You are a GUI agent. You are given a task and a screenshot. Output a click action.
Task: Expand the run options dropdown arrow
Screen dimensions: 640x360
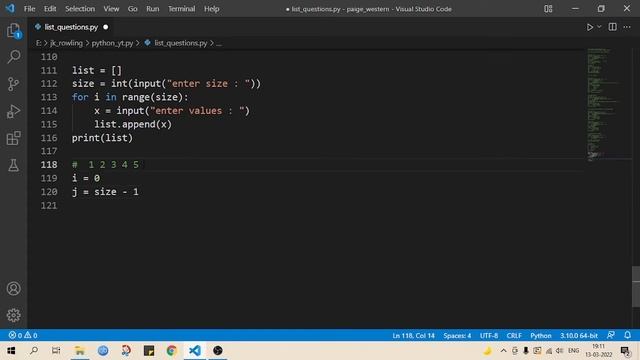[x=599, y=27]
